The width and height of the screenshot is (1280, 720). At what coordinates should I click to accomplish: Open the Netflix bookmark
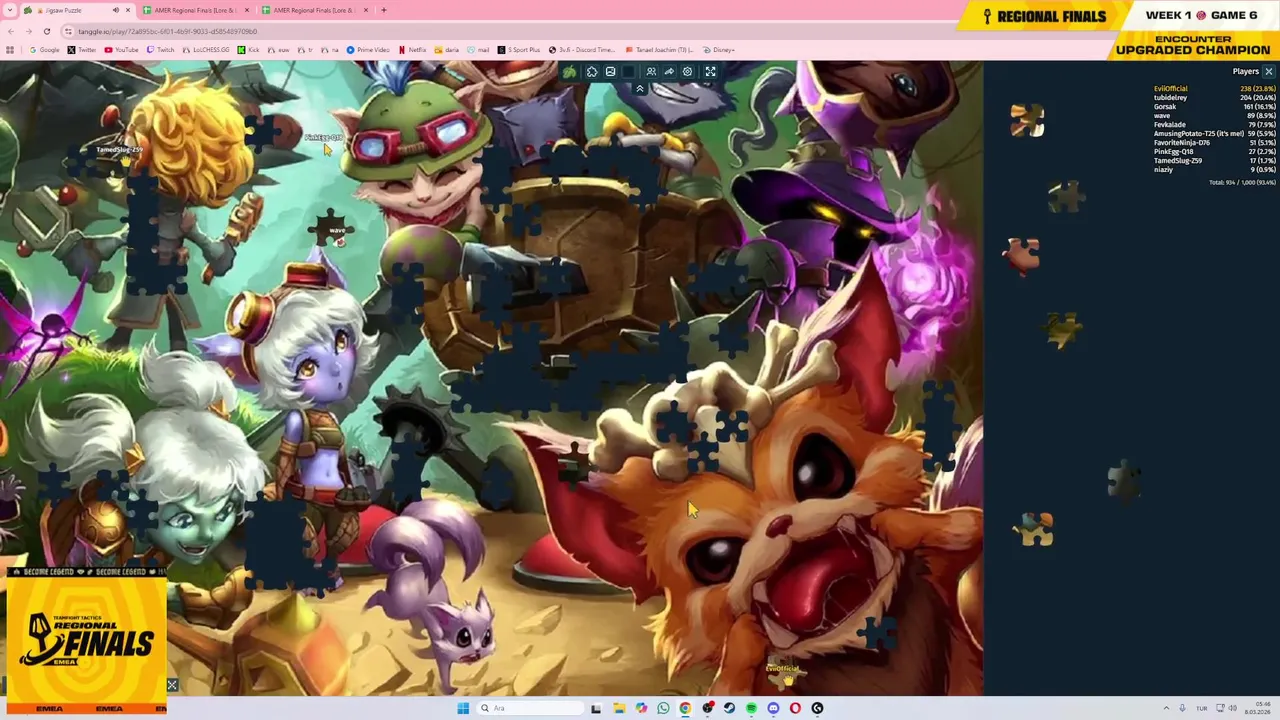click(412, 50)
